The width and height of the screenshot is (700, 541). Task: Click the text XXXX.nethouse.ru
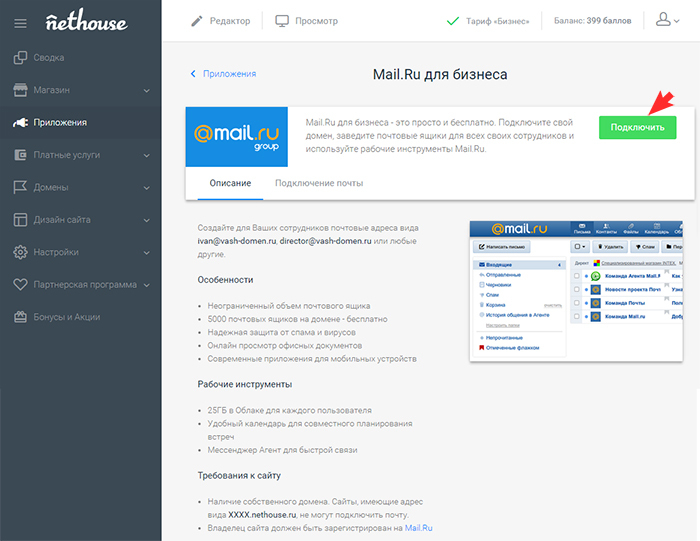click(x=262, y=515)
